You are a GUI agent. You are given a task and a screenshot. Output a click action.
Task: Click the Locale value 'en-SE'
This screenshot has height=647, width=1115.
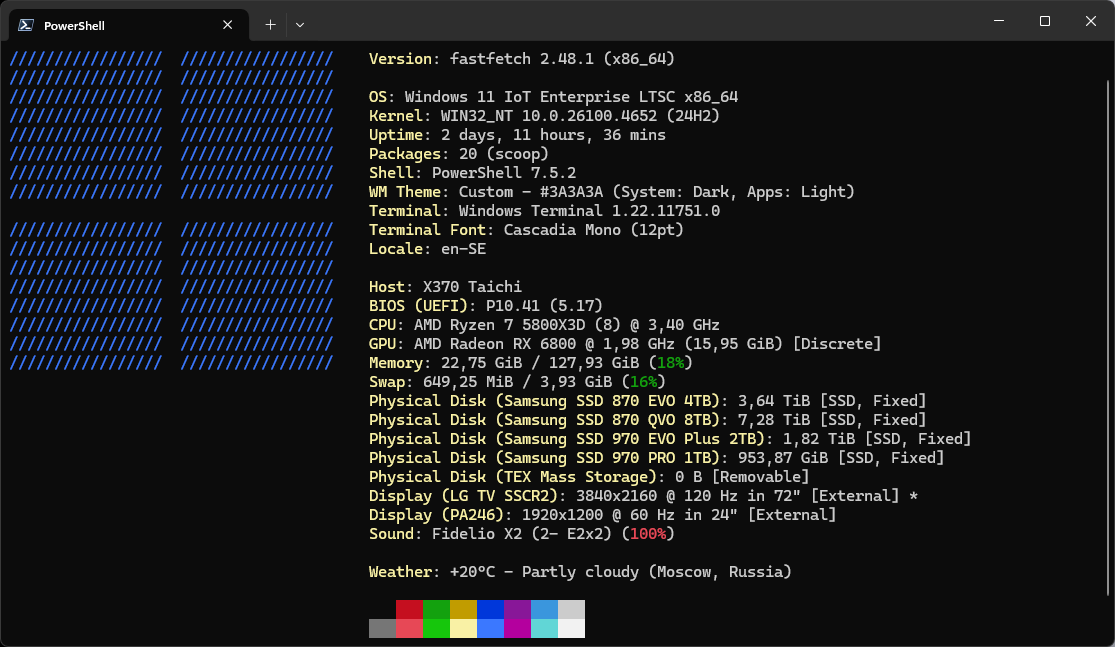coord(463,249)
